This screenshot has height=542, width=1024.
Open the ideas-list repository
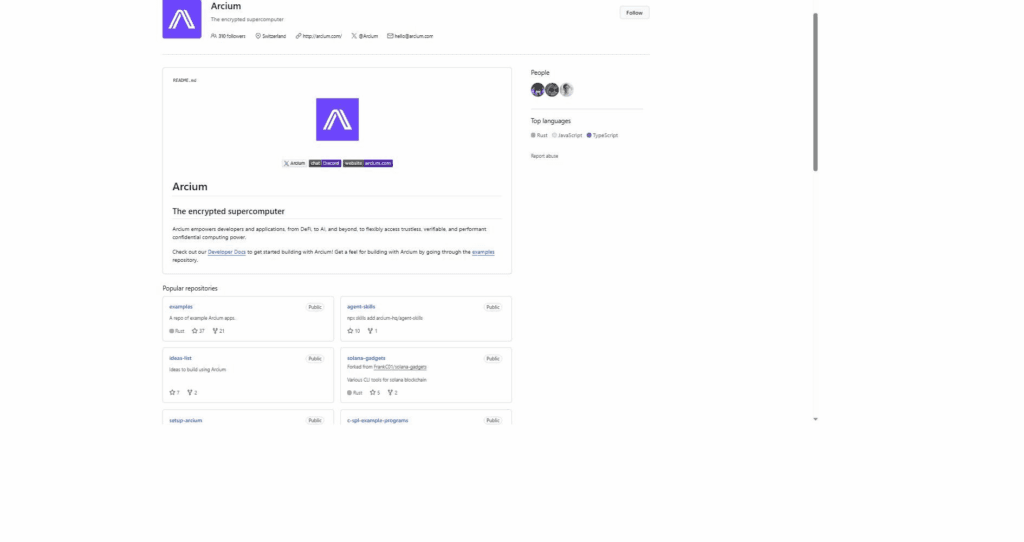(x=180, y=358)
